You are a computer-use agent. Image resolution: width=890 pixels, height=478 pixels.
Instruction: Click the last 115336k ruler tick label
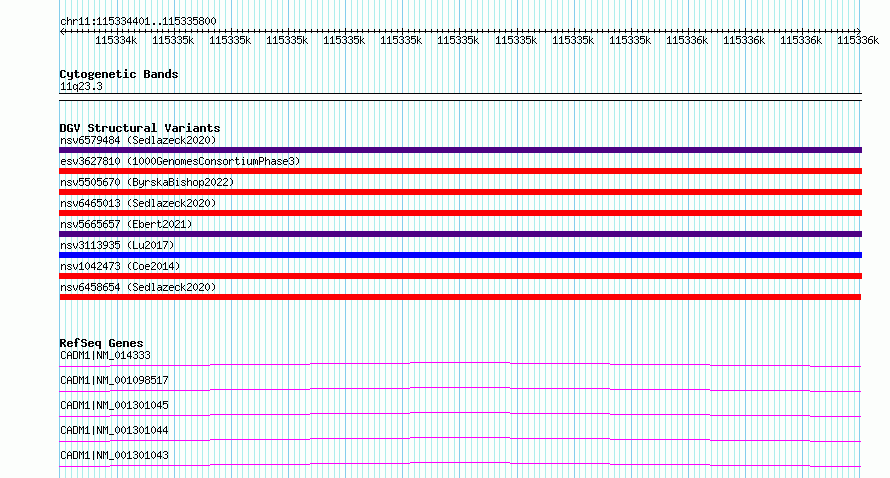858,40
